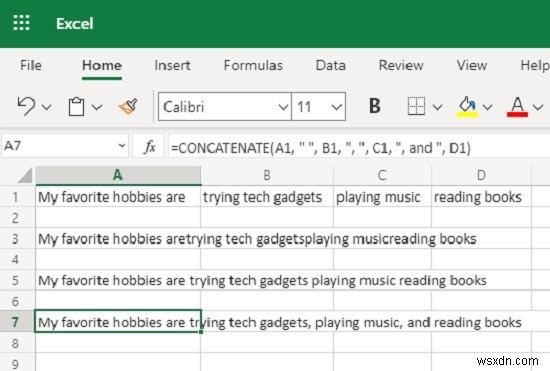
Task: Expand the Name Box dropdown arrow
Action: (122, 145)
